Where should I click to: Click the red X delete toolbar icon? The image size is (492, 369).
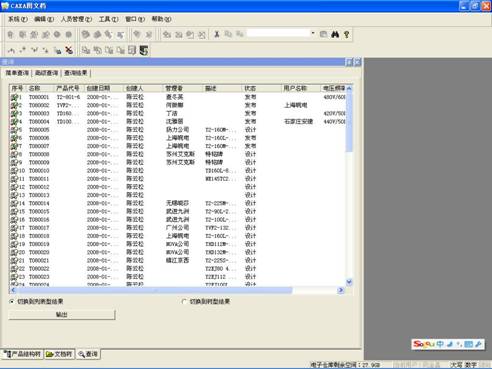click(69, 50)
